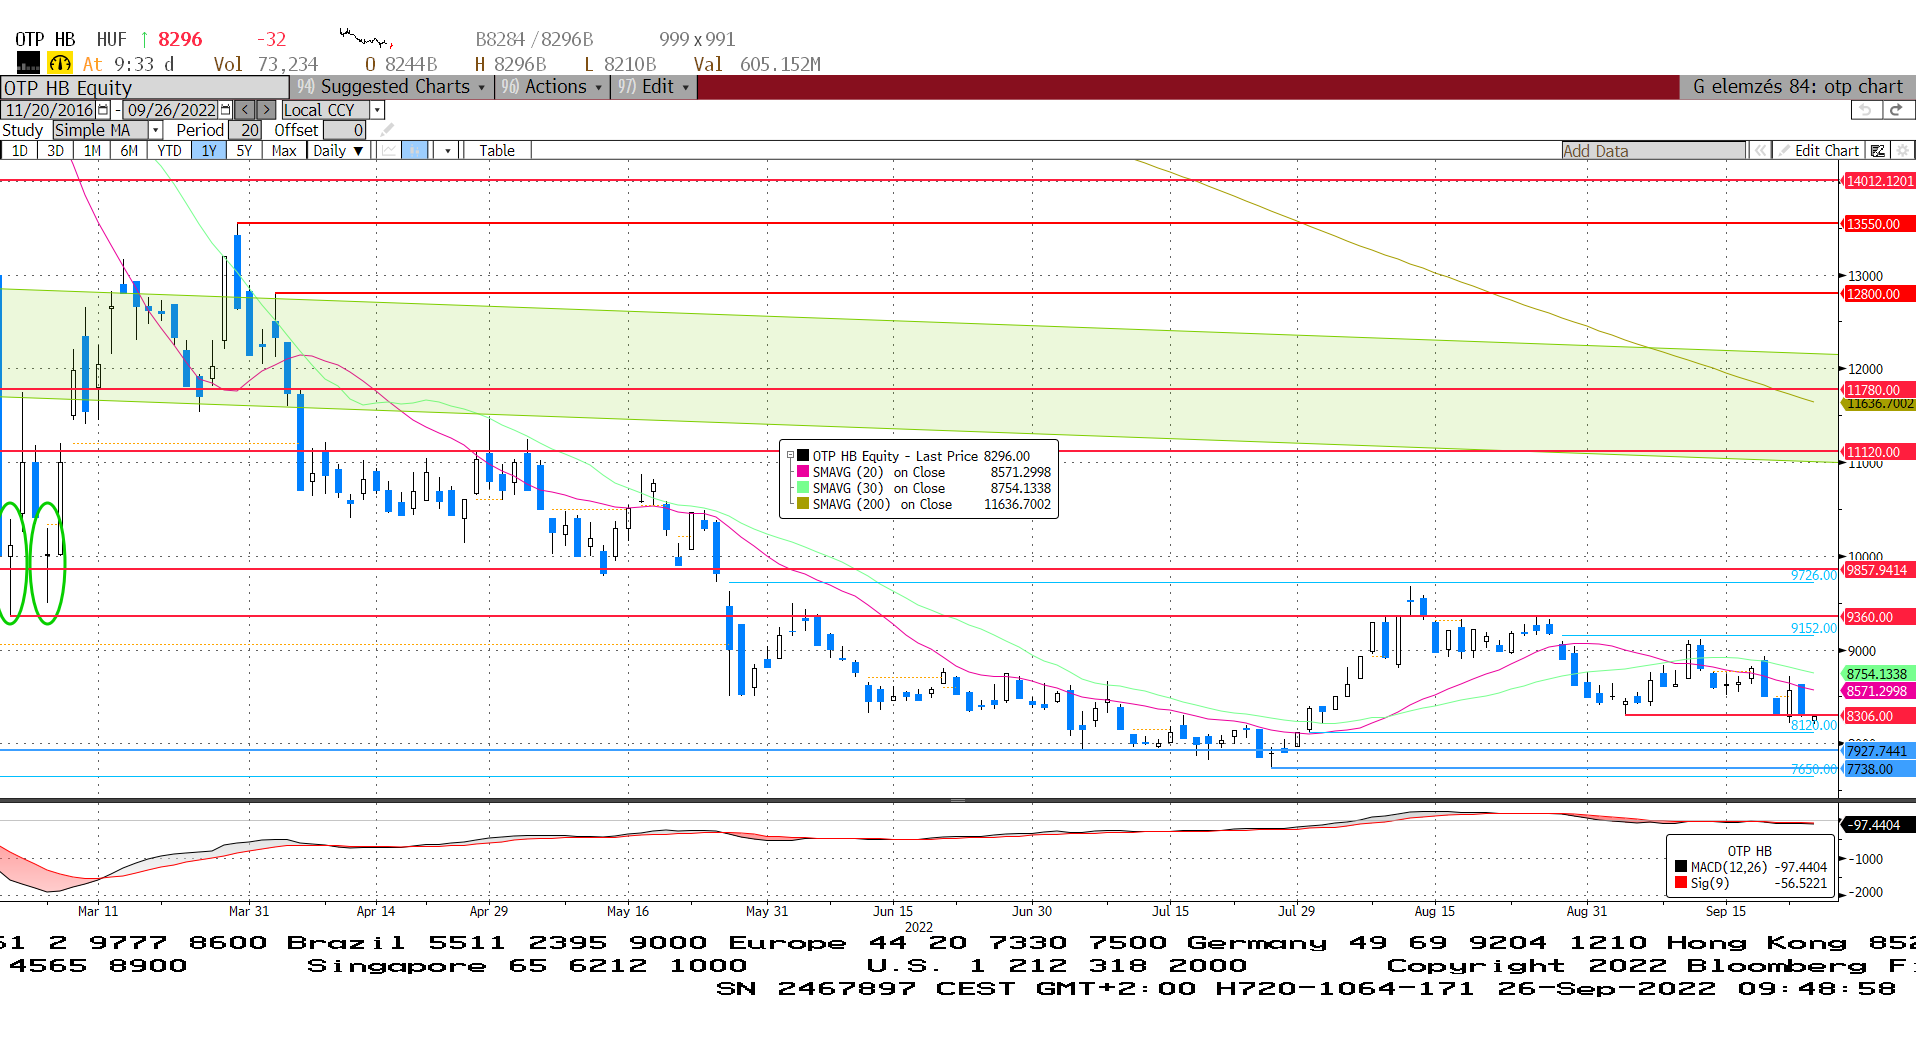Select the 1D range
1916x1044 pixels.
tap(20, 151)
